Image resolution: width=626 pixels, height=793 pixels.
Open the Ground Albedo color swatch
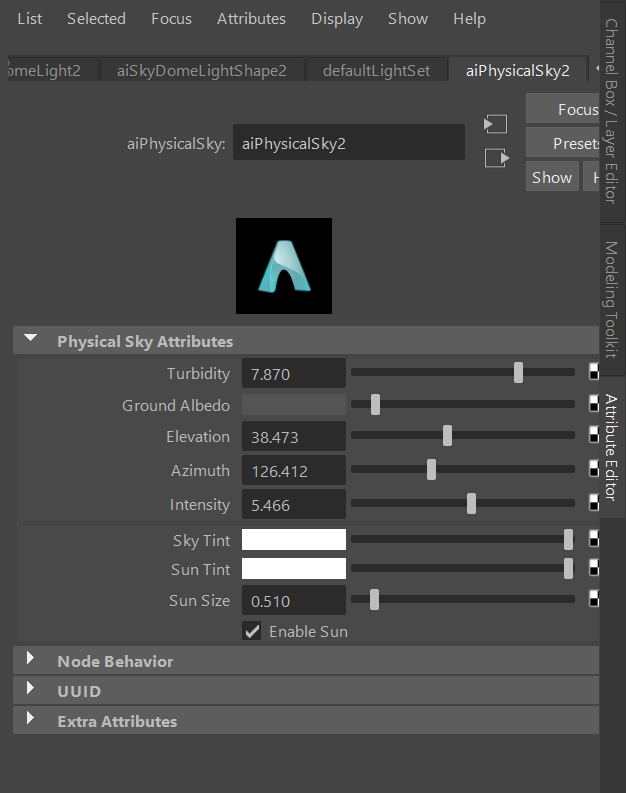coord(294,405)
